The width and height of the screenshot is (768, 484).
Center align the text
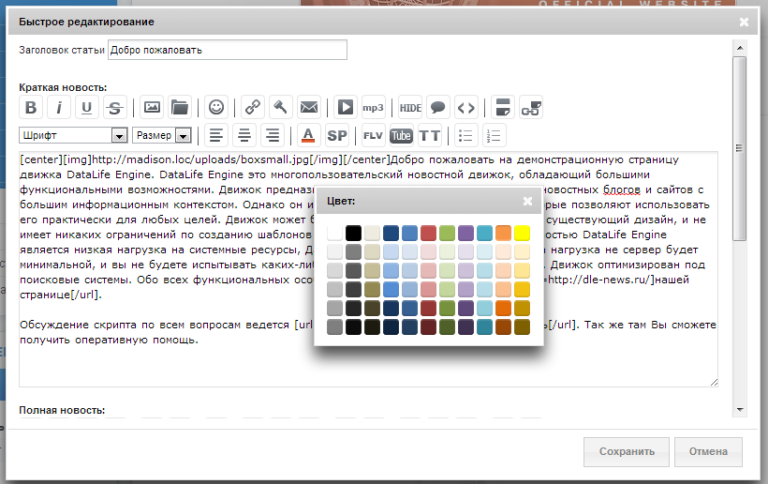click(x=244, y=135)
